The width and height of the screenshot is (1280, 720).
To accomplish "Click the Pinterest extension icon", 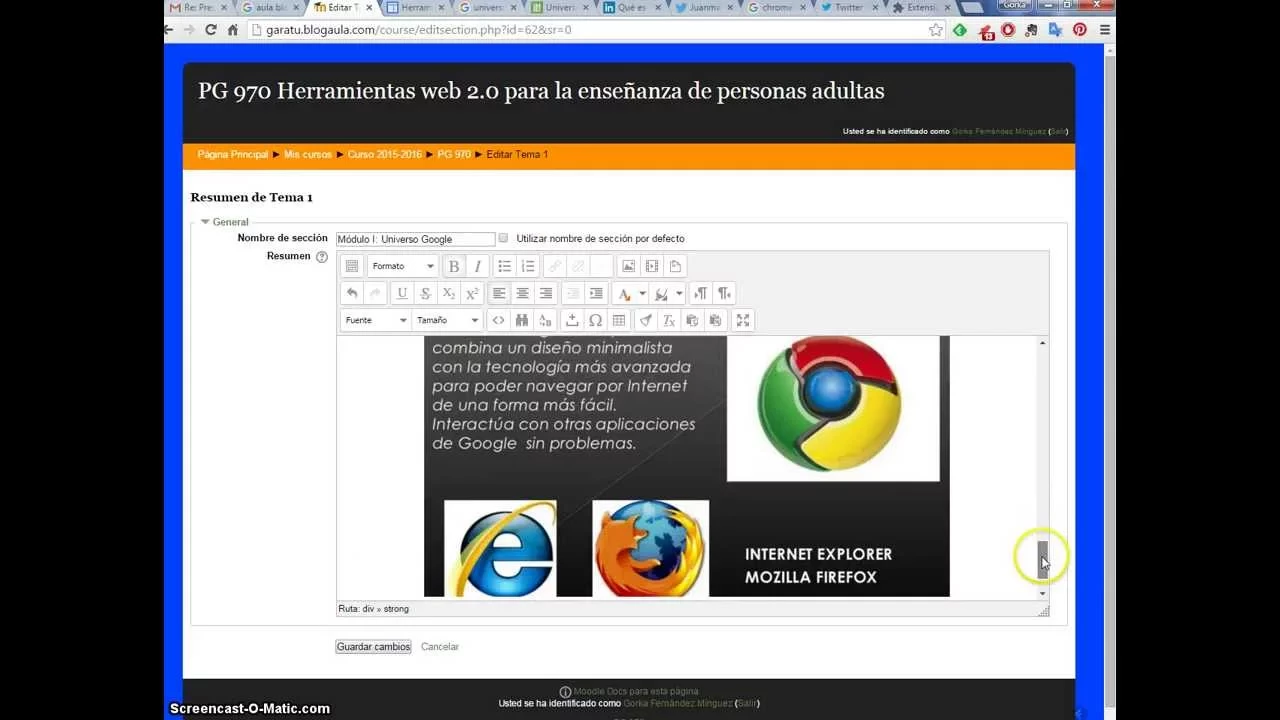I will (x=1080, y=30).
